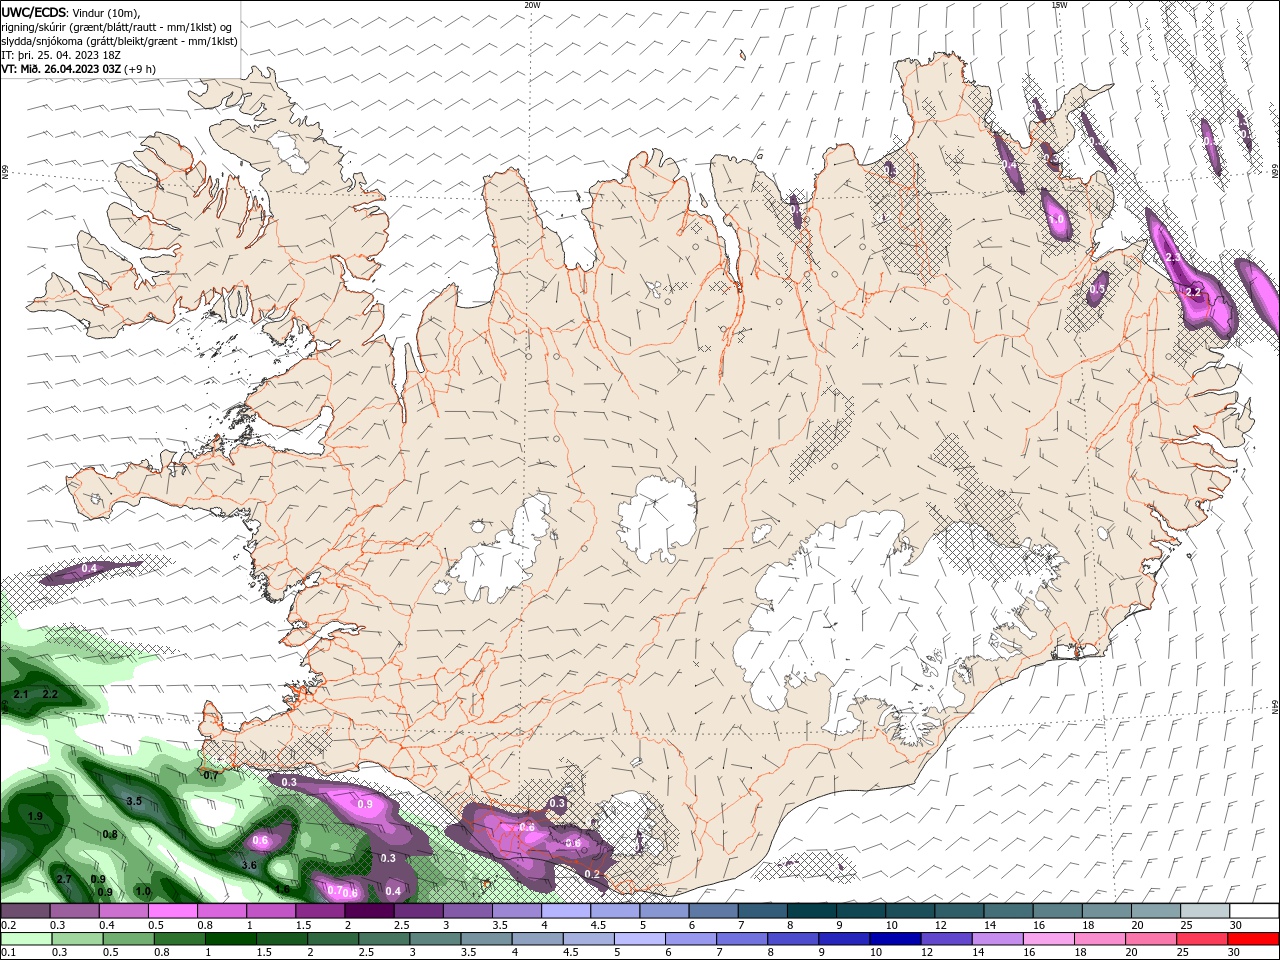The image size is (1280, 960).
Task: Click the '1.9' rain value in the southwest sea
Action: pos(36,817)
